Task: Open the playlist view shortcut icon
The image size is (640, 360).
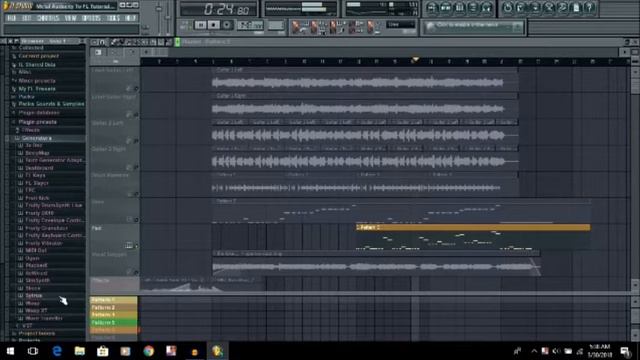Action: (x=432, y=7)
